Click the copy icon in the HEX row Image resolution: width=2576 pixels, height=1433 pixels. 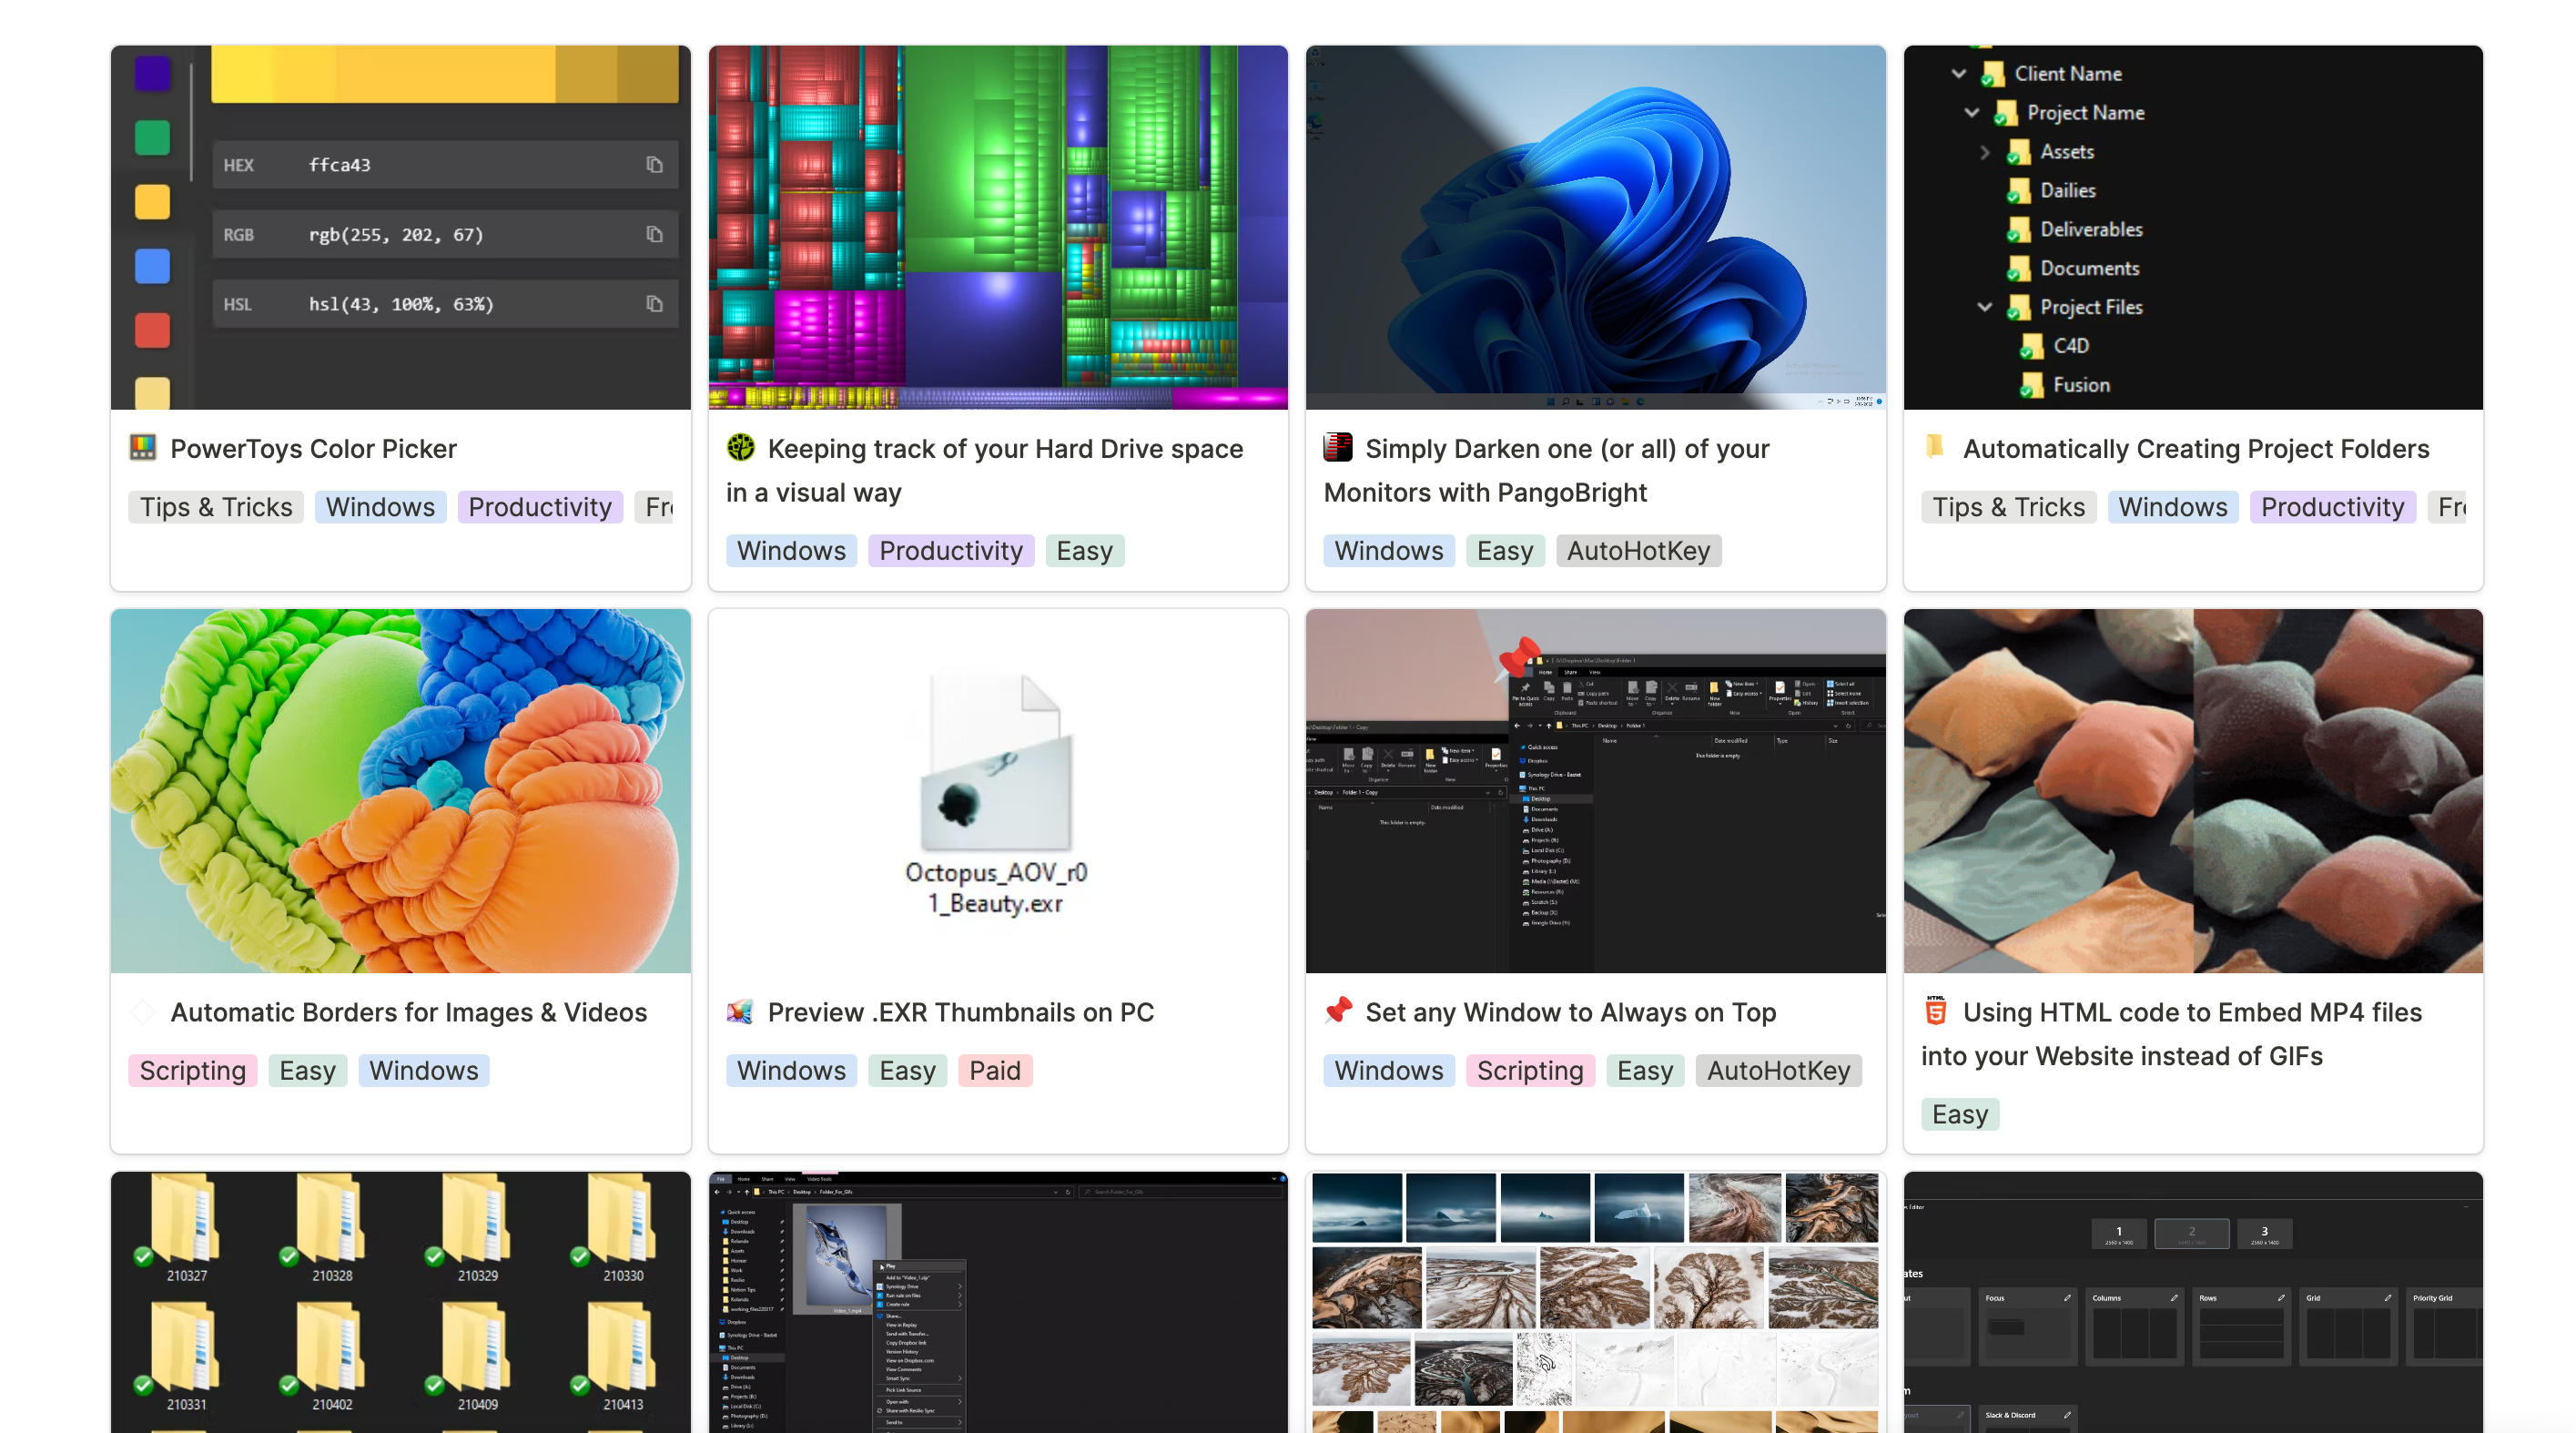click(654, 165)
